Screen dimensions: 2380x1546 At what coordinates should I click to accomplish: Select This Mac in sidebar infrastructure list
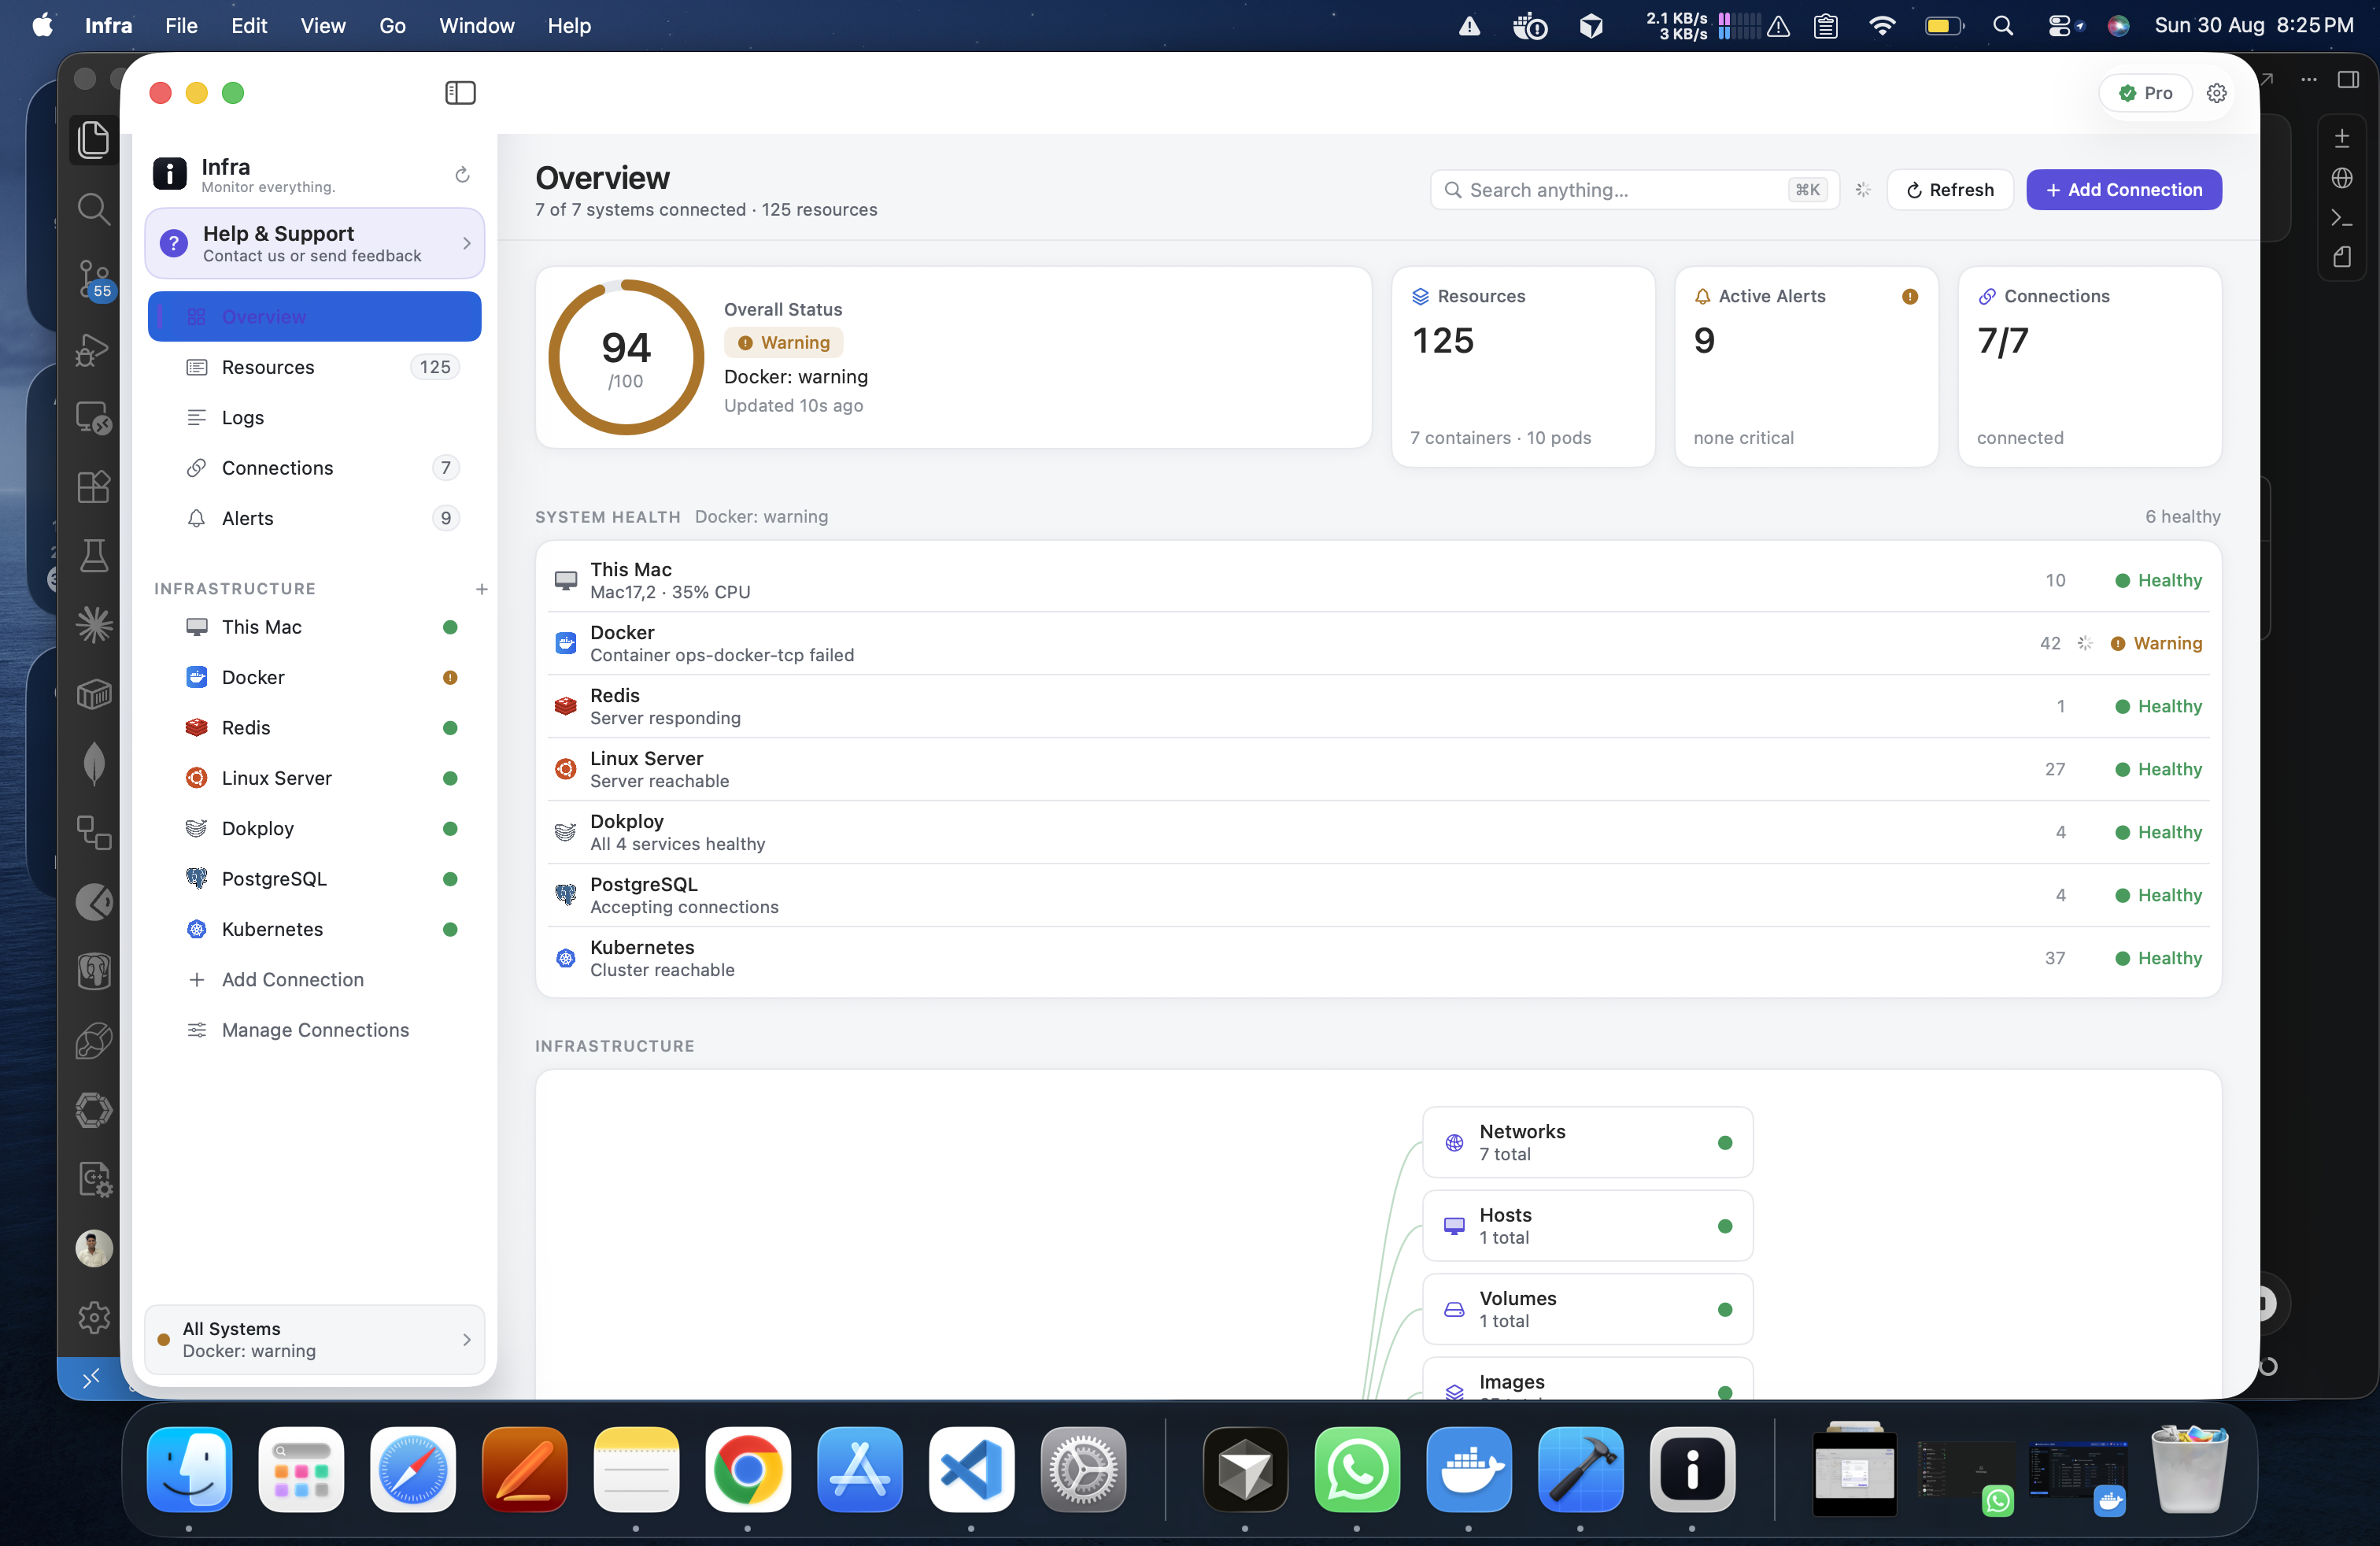(315, 627)
